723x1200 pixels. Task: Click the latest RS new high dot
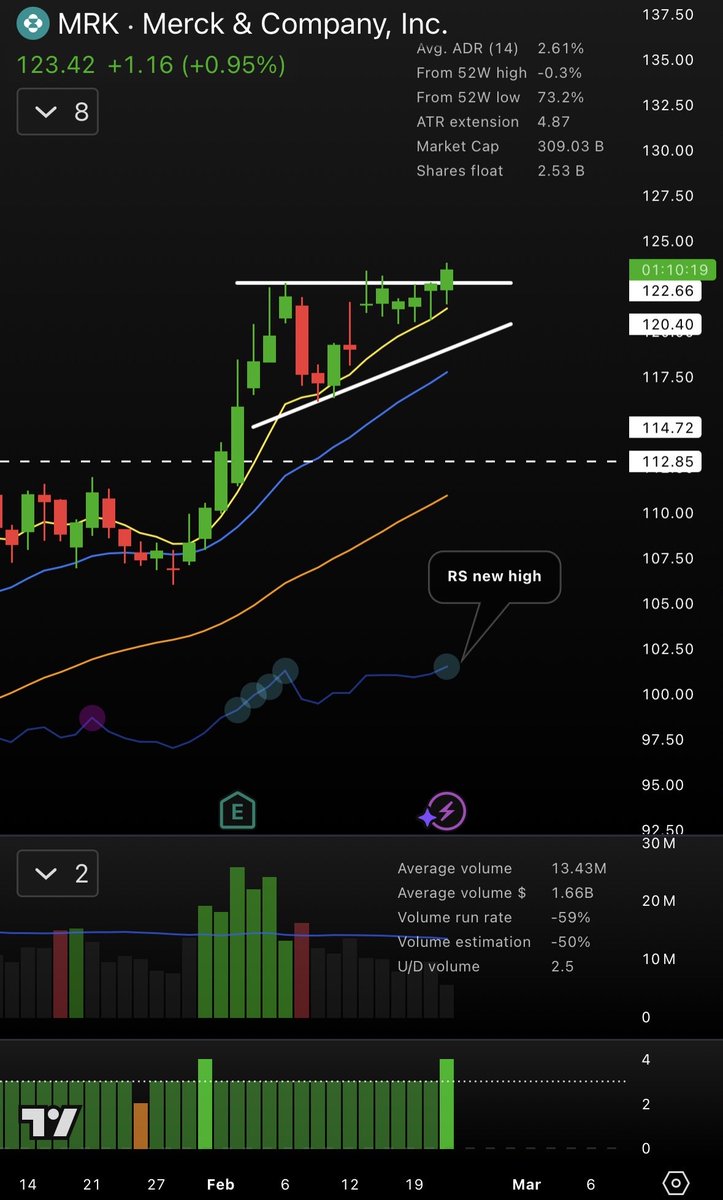(447, 665)
